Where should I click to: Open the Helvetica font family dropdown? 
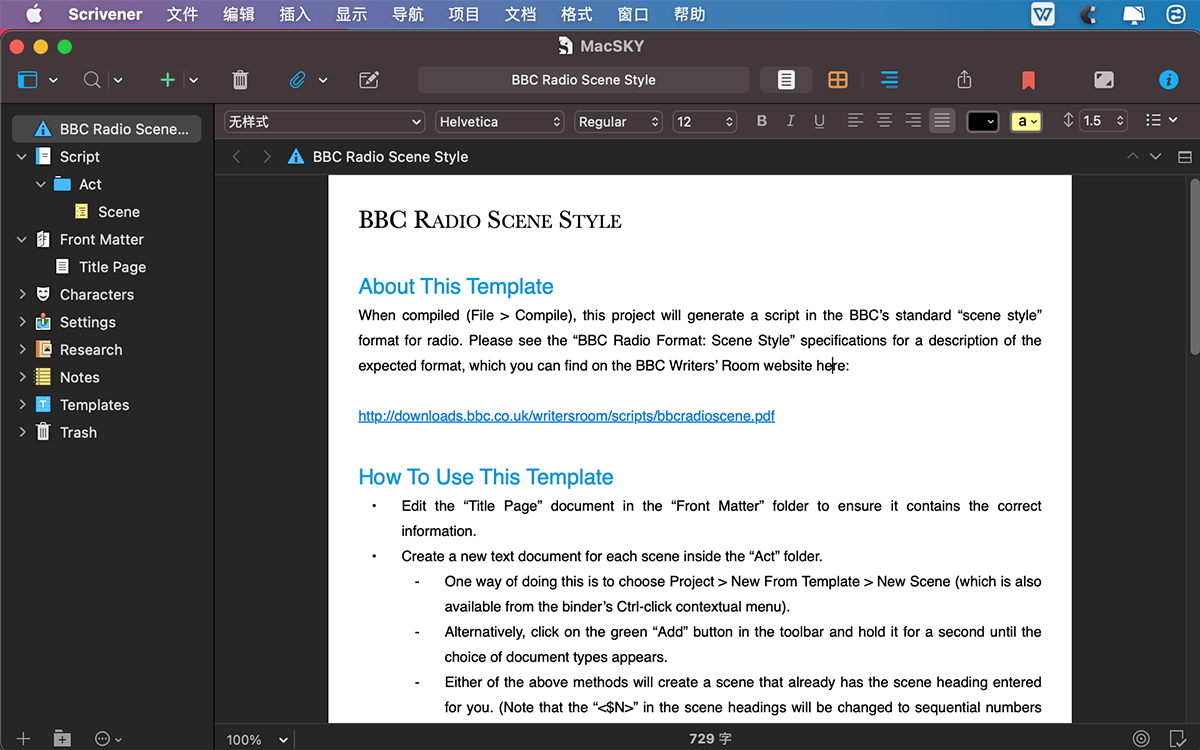pyautogui.click(x=500, y=121)
